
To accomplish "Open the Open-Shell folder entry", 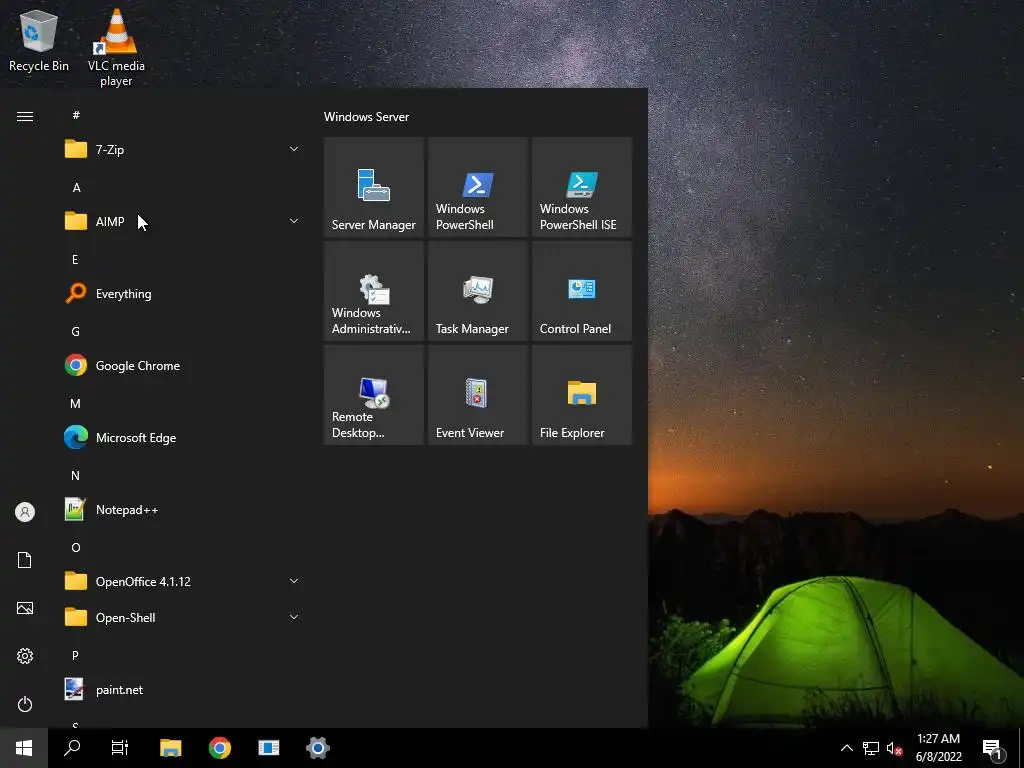I will tap(182, 617).
